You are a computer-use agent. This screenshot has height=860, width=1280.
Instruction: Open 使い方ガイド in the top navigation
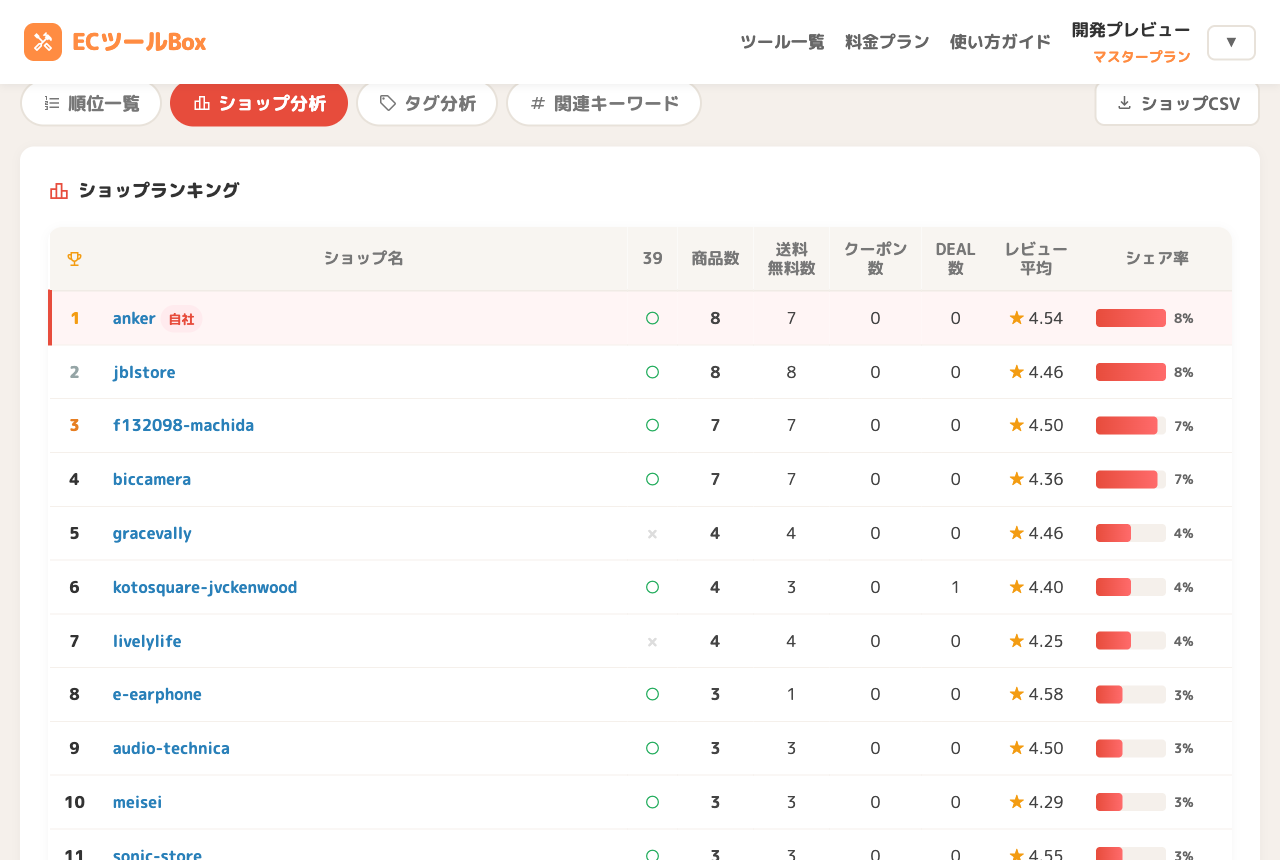pos(1000,42)
